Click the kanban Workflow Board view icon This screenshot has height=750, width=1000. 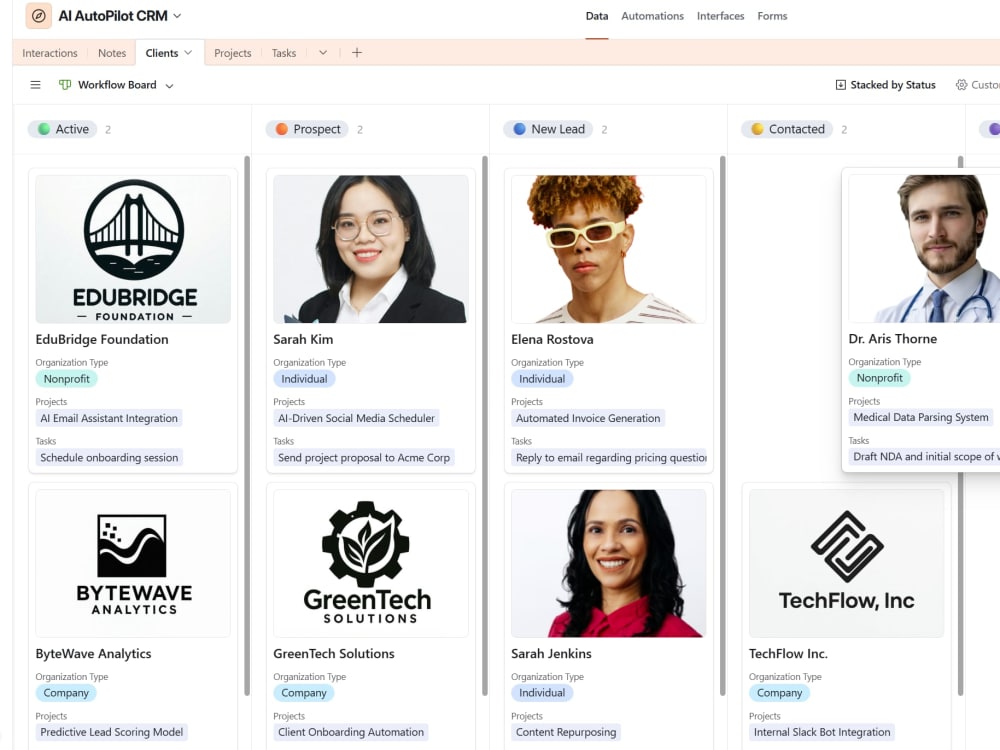(x=65, y=85)
